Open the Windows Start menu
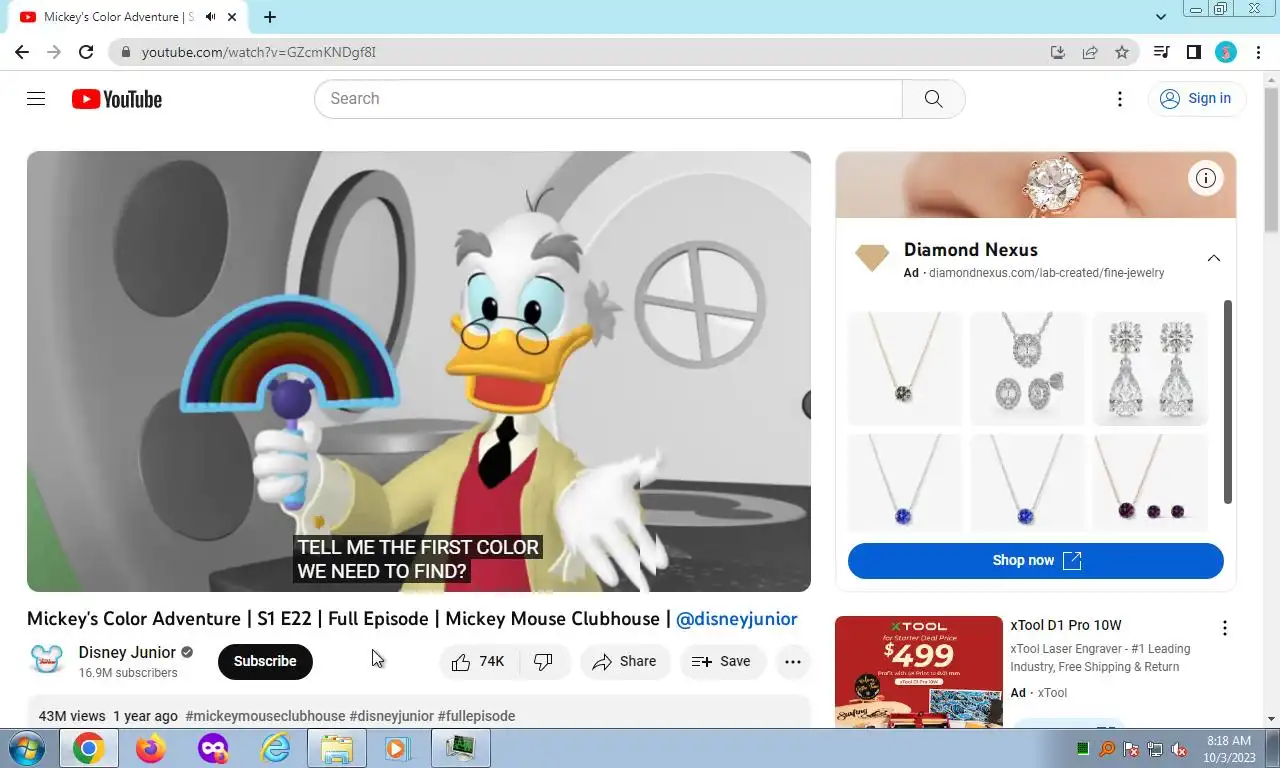Image resolution: width=1280 pixels, height=768 pixels. [x=25, y=748]
